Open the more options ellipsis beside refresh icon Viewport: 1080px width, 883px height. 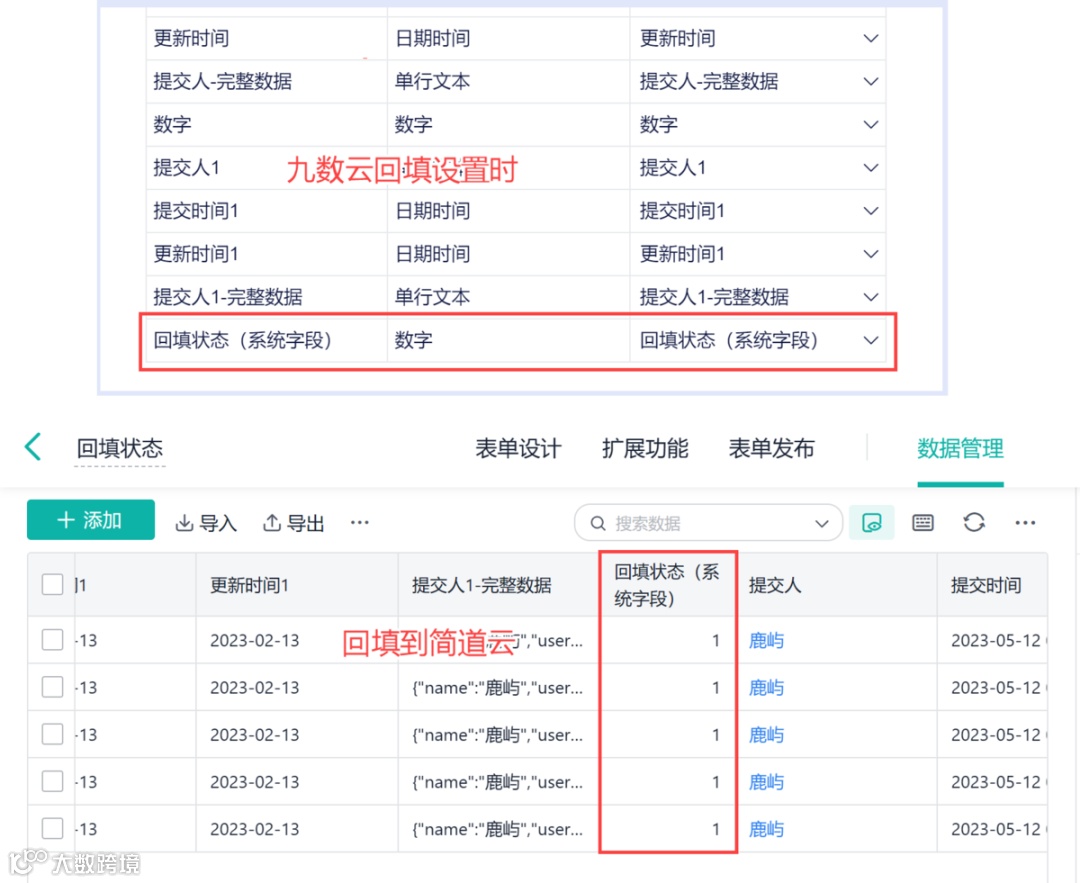[1024, 522]
